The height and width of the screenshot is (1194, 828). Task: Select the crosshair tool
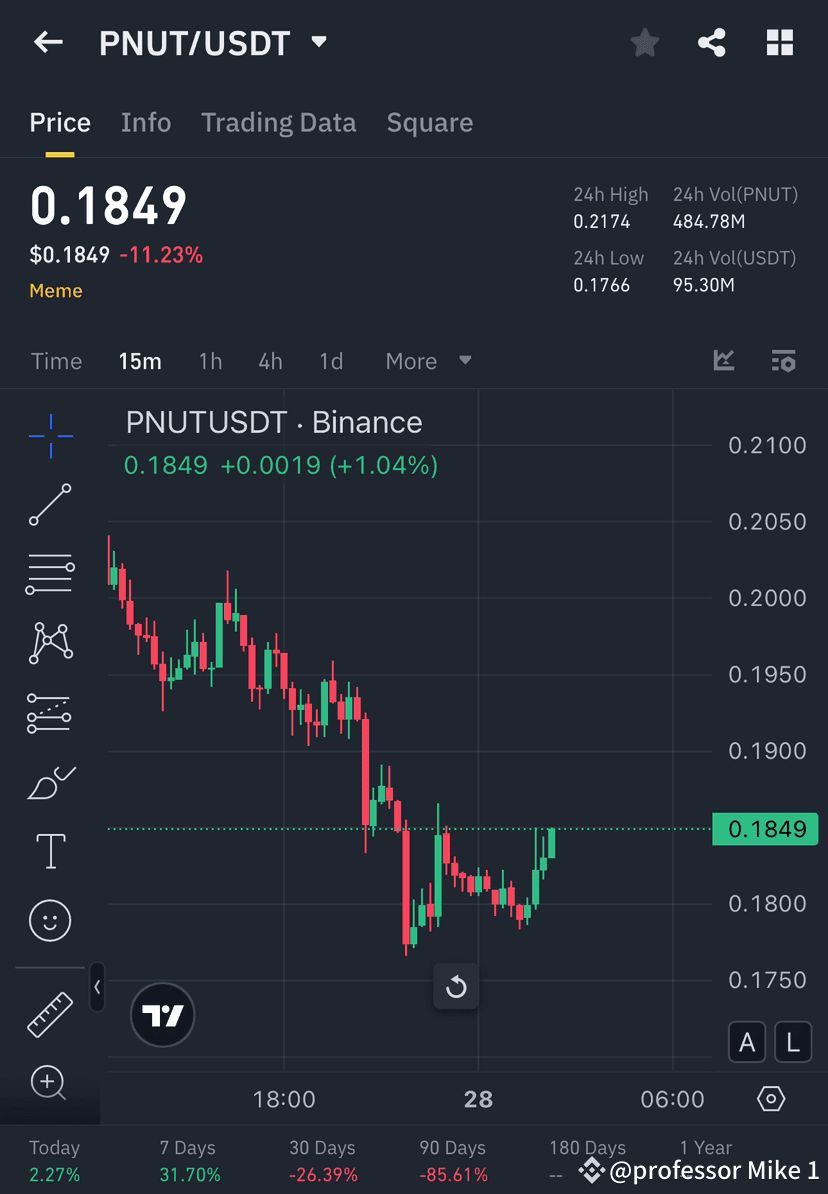[x=50, y=435]
